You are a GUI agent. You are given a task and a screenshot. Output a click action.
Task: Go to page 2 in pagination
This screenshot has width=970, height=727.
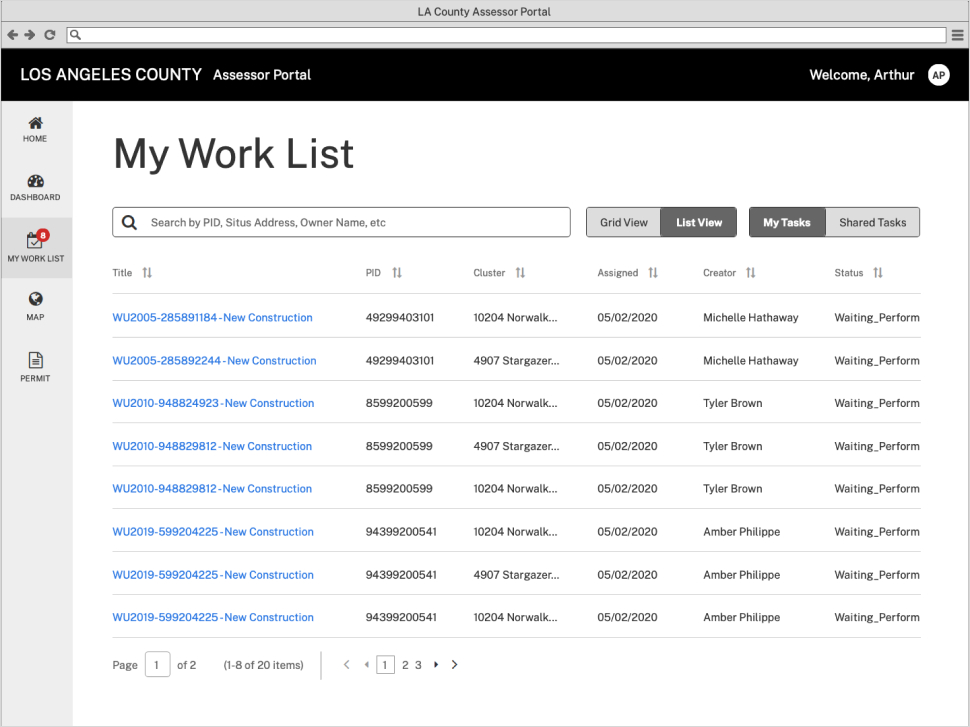[x=405, y=665]
